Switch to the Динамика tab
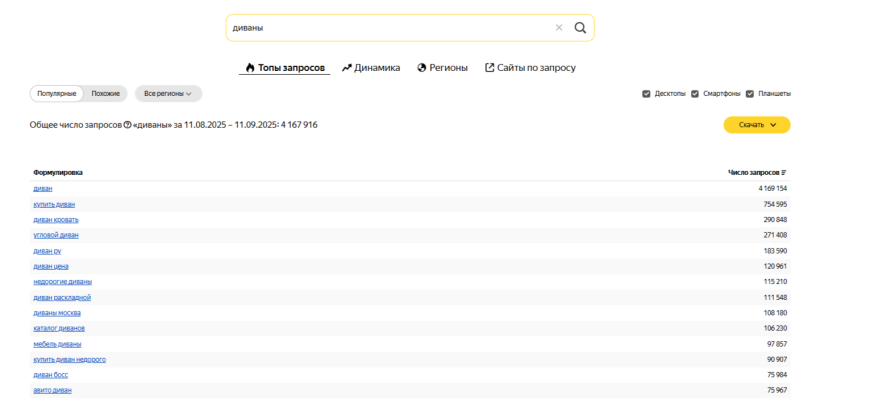This screenshot has height=400, width=870. [371, 68]
